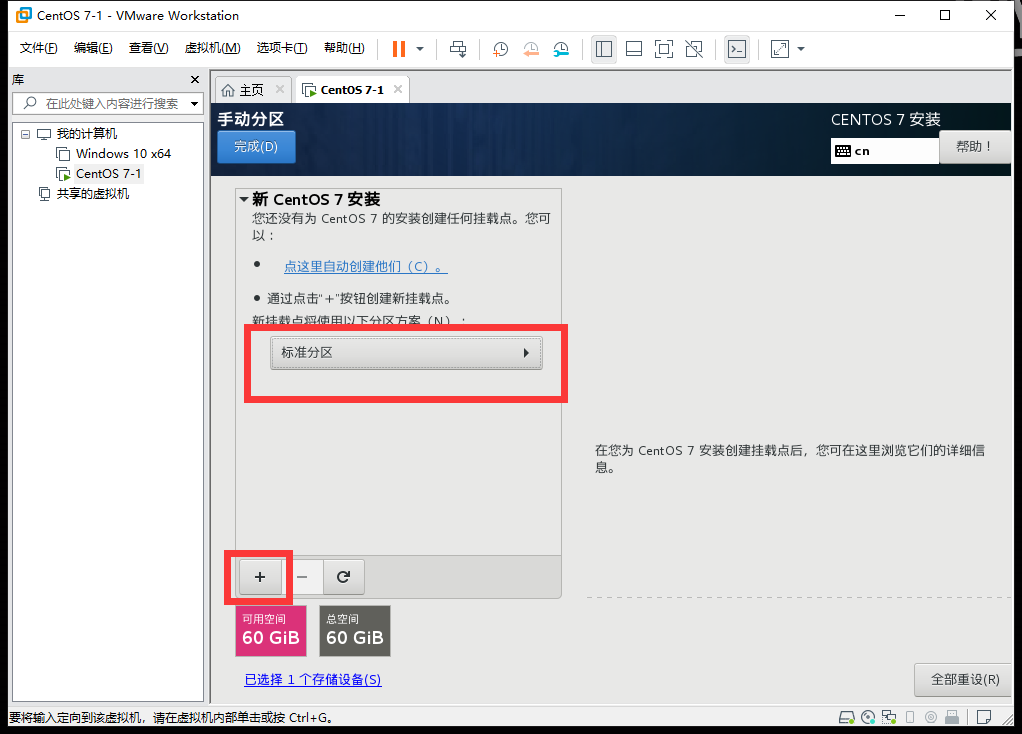Open the 帮助(H) menu
This screenshot has height=734, width=1022.
(x=344, y=48)
